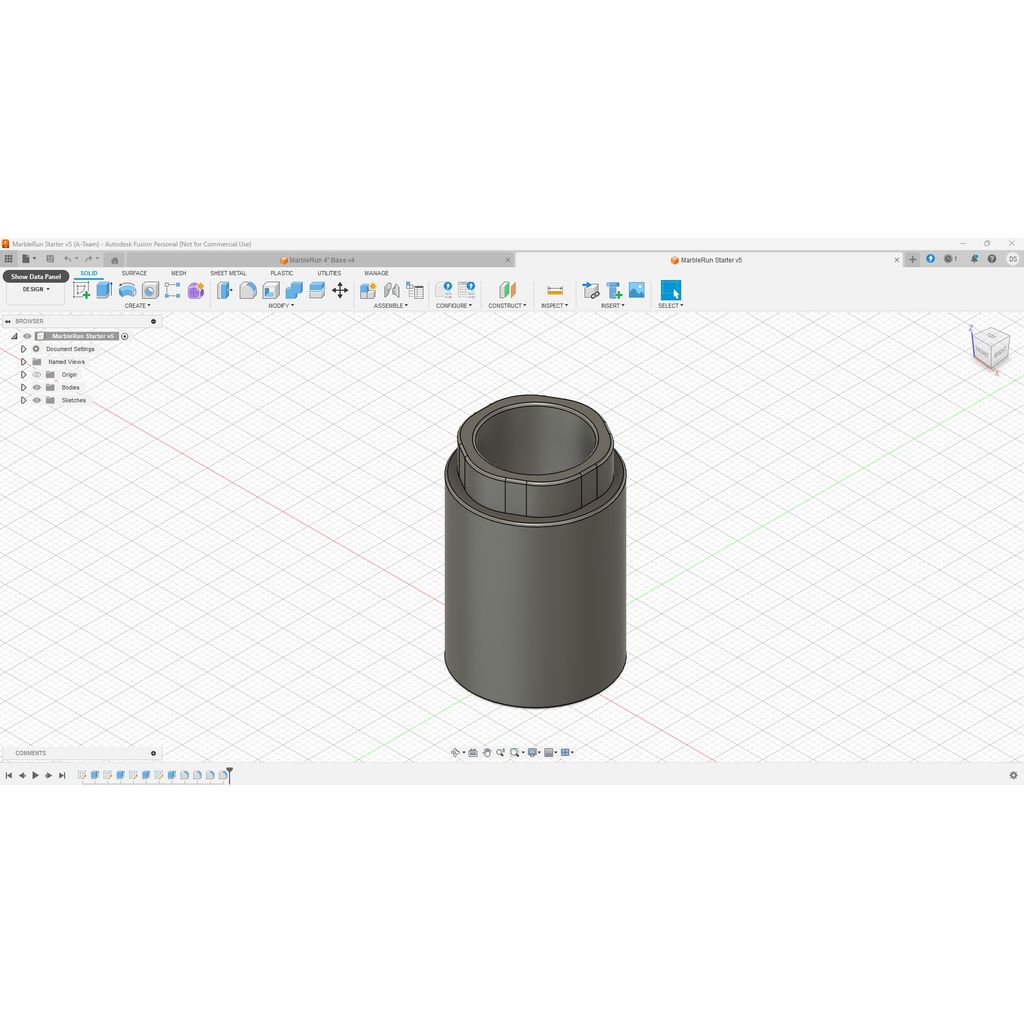Select the Pan hand tool
Viewport: 1024px width, 1024px height.
pyautogui.click(x=487, y=752)
